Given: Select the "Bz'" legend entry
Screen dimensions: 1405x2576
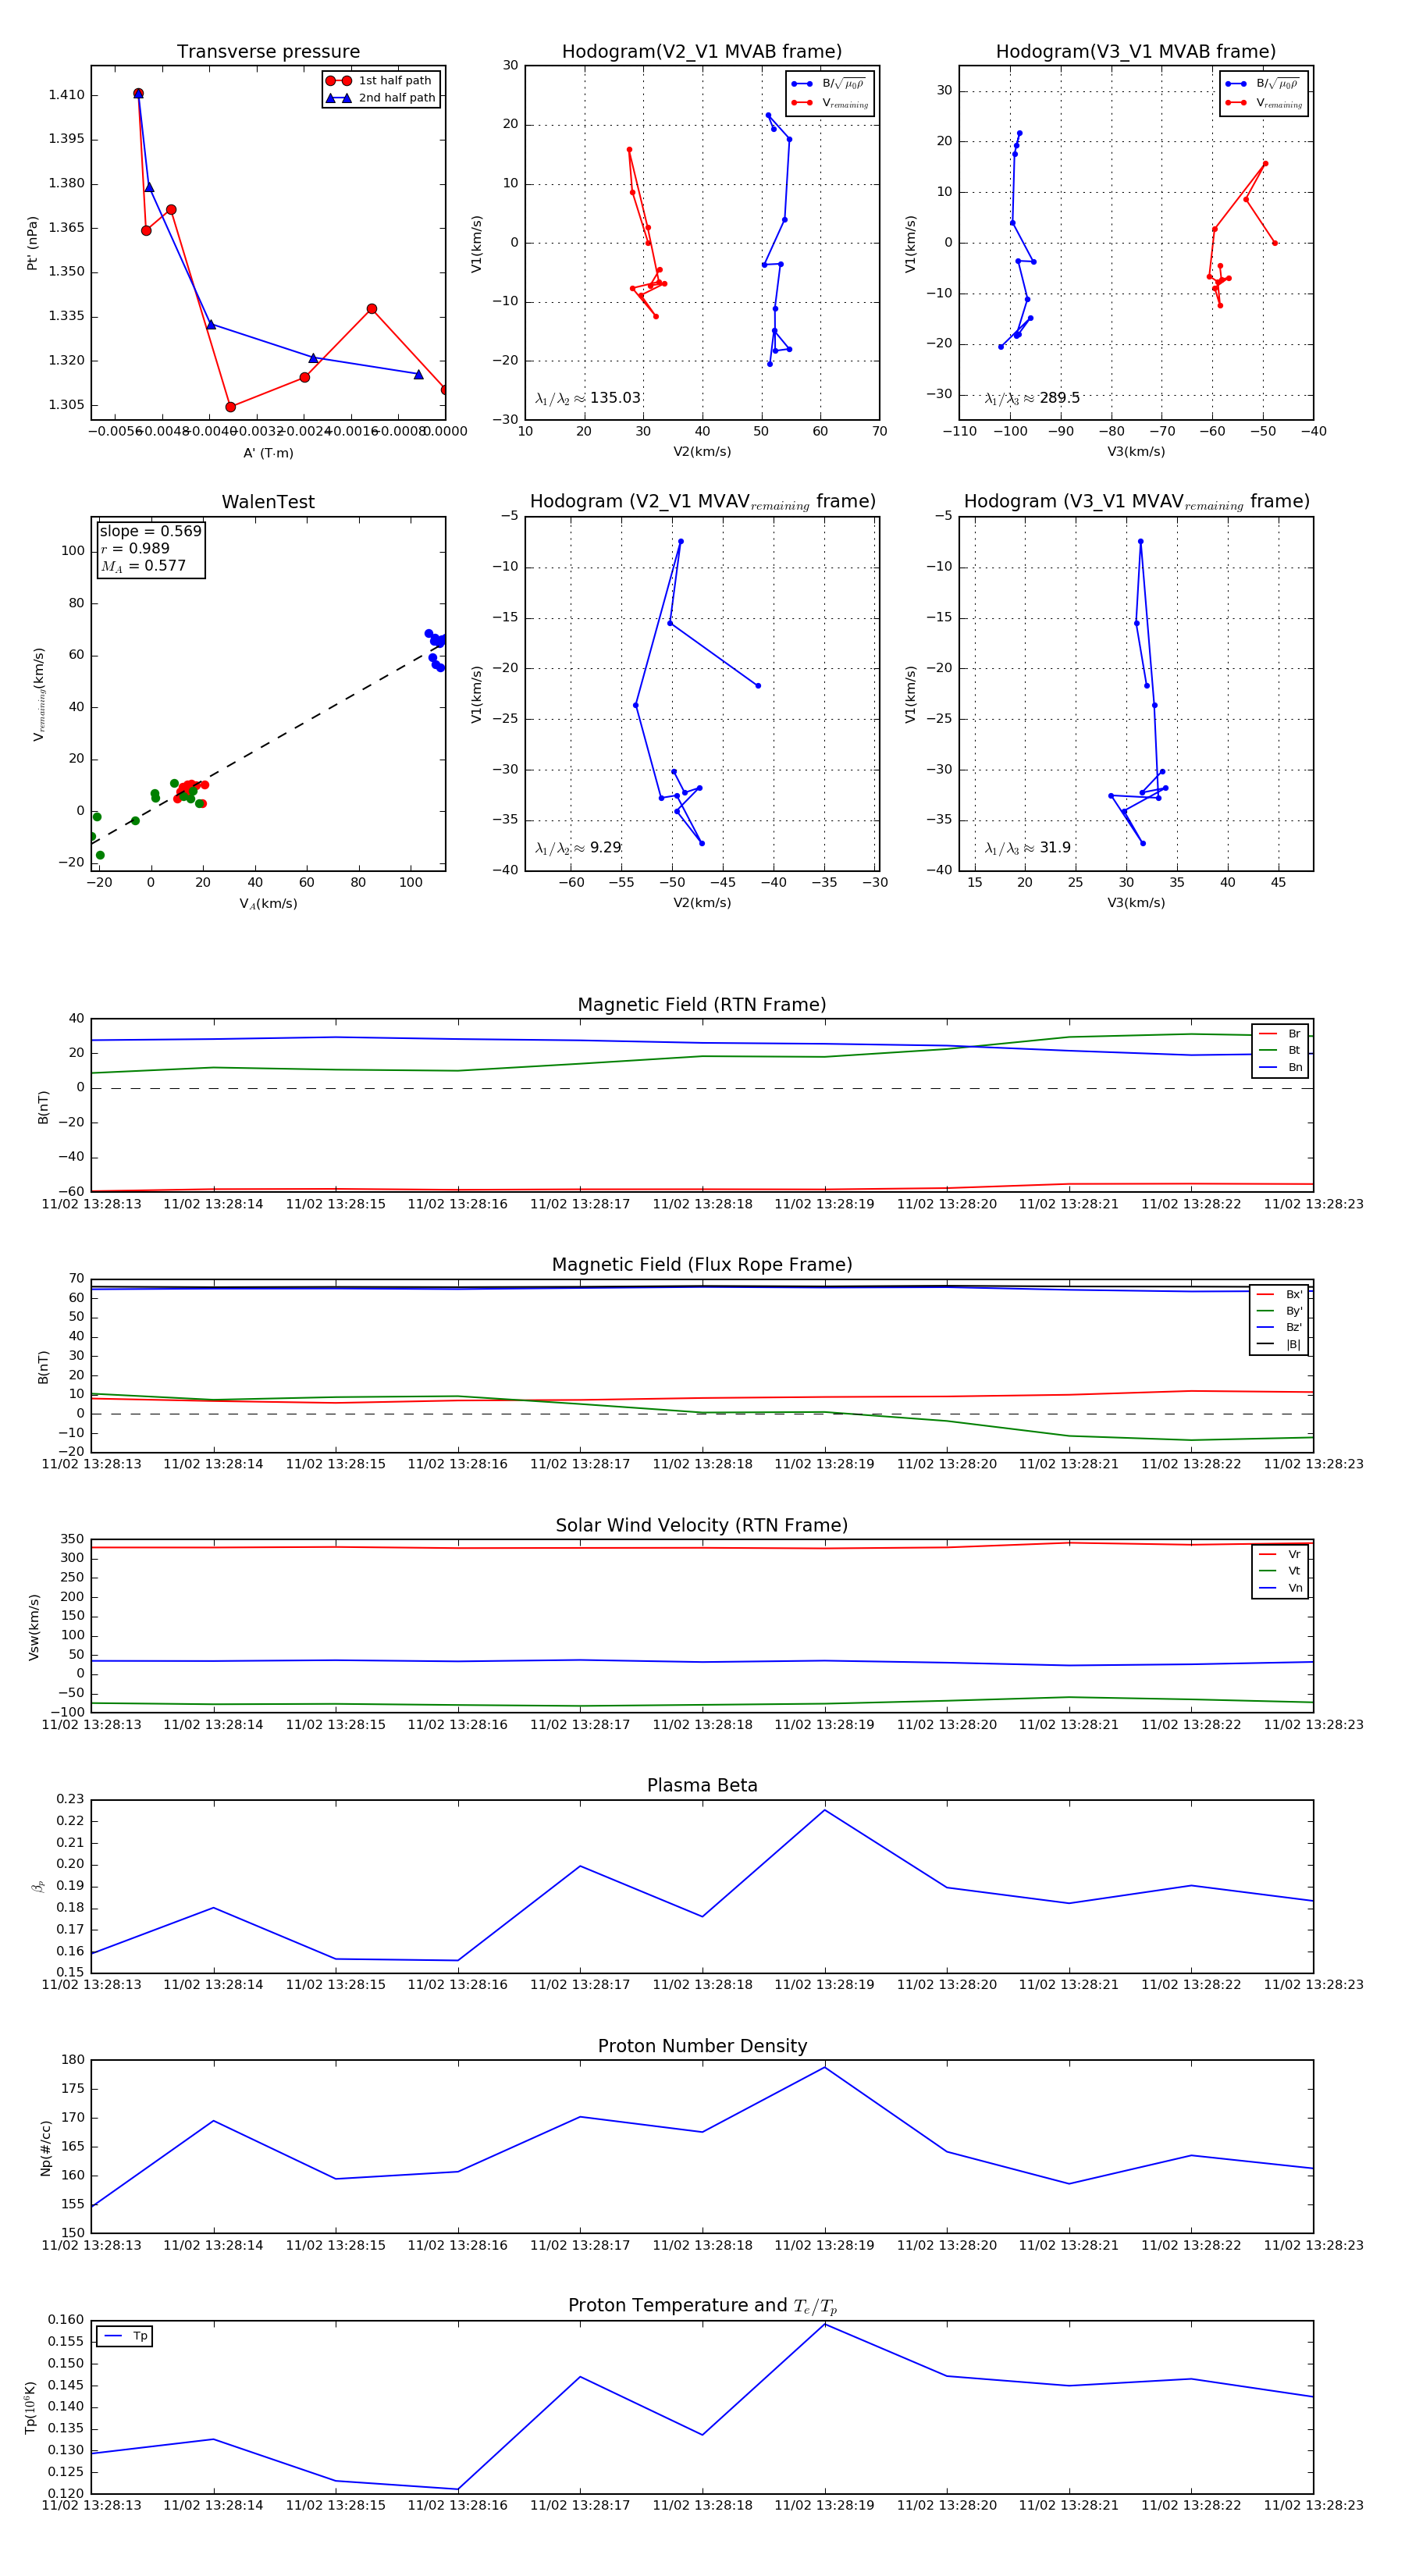Looking at the screenshot, I should click(1279, 1328).
